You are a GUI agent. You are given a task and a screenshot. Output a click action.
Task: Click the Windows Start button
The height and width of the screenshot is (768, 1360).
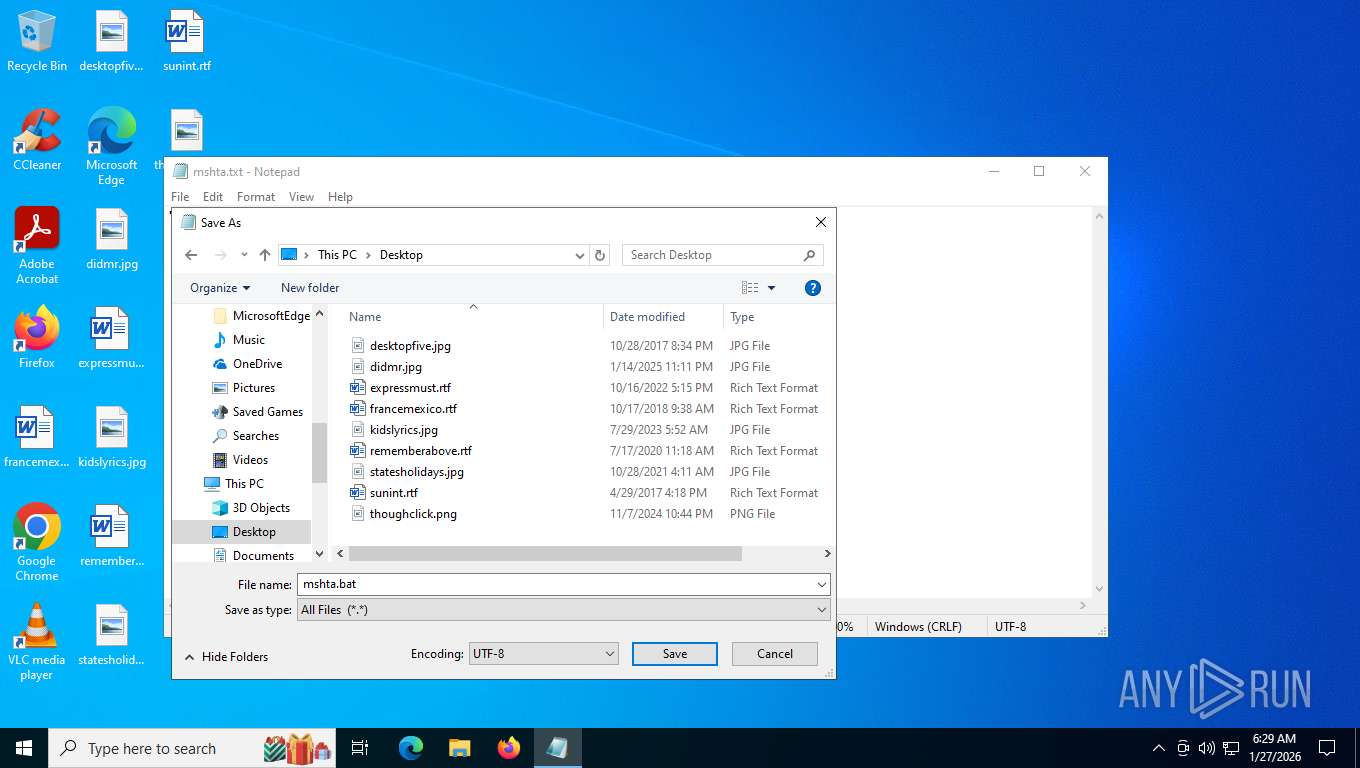click(x=24, y=748)
